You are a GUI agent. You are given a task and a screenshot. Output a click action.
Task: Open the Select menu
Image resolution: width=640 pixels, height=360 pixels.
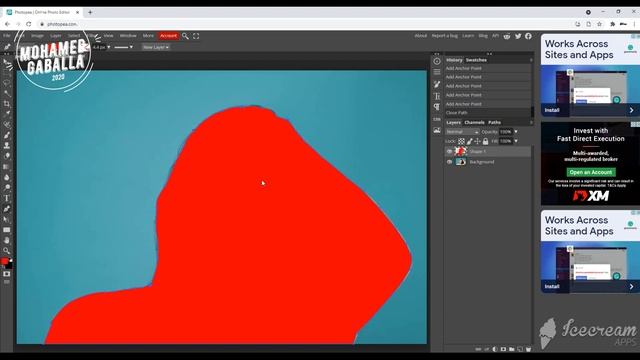(74, 36)
